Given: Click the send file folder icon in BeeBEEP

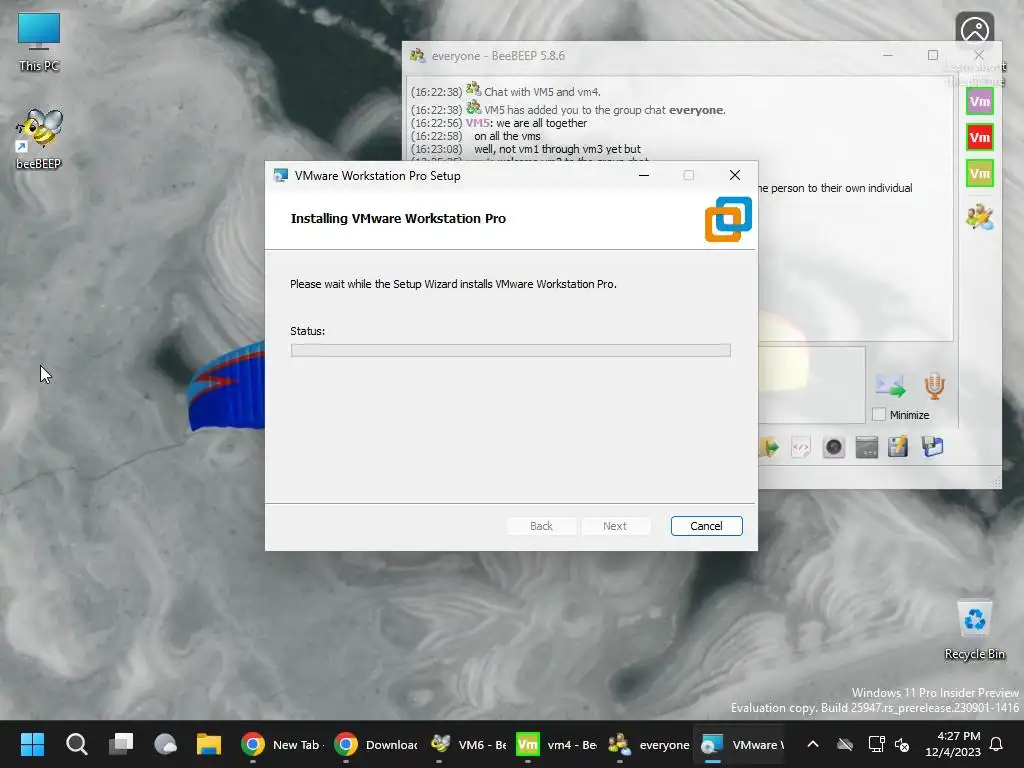Looking at the screenshot, I should coord(770,447).
